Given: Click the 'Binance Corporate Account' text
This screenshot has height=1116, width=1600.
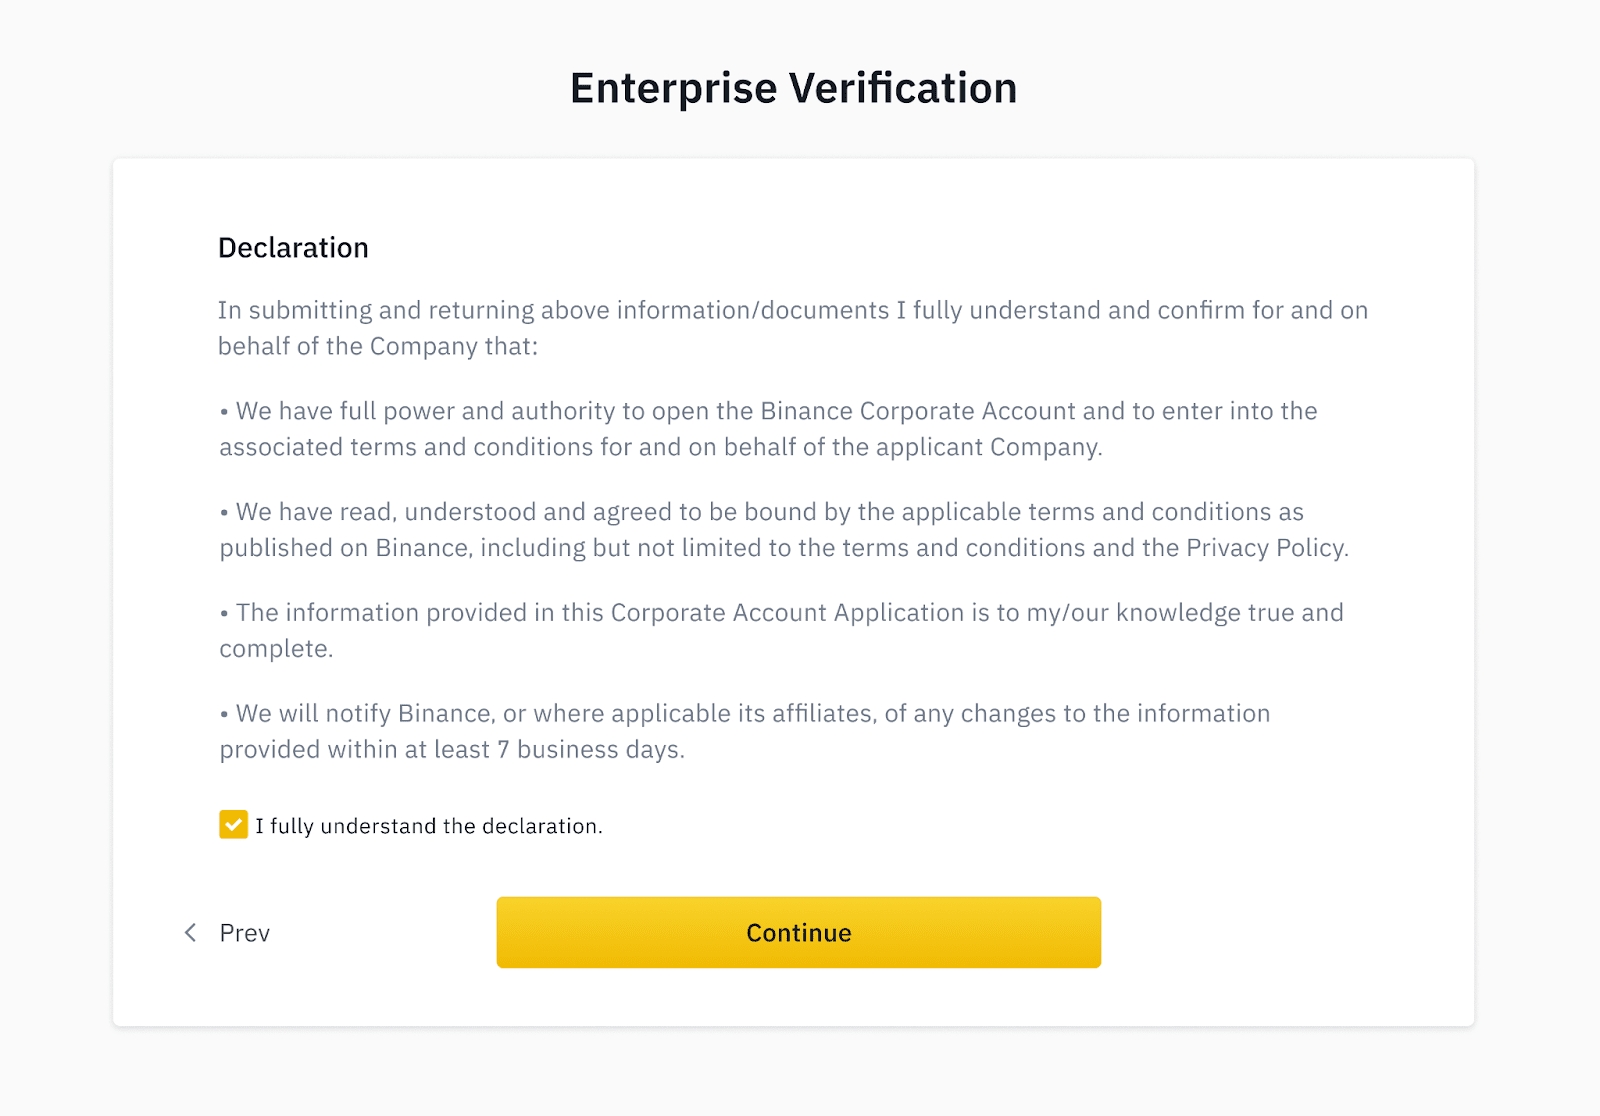Looking at the screenshot, I should coord(917,411).
